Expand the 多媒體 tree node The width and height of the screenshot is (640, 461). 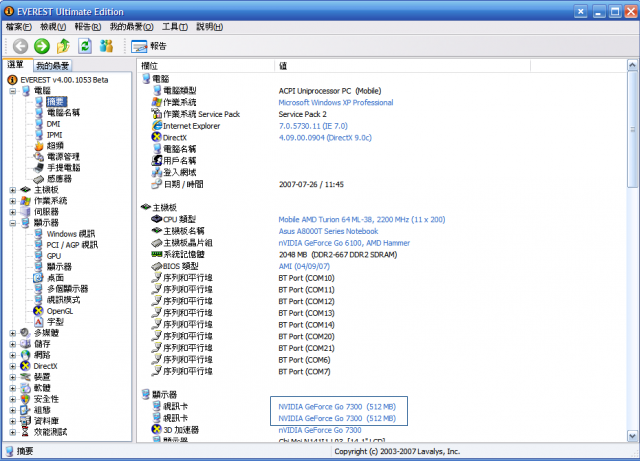tap(13, 333)
